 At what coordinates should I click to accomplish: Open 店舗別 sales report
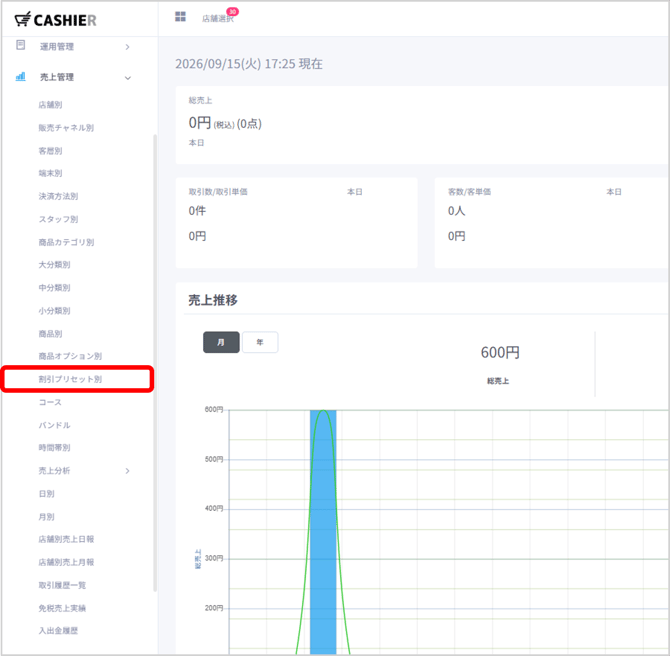[x=50, y=105]
